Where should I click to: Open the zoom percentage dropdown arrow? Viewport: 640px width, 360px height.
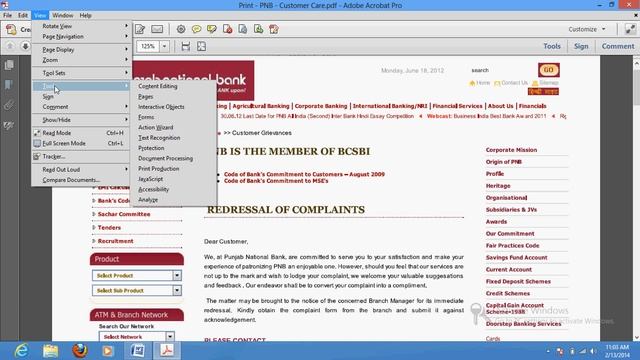point(164,46)
